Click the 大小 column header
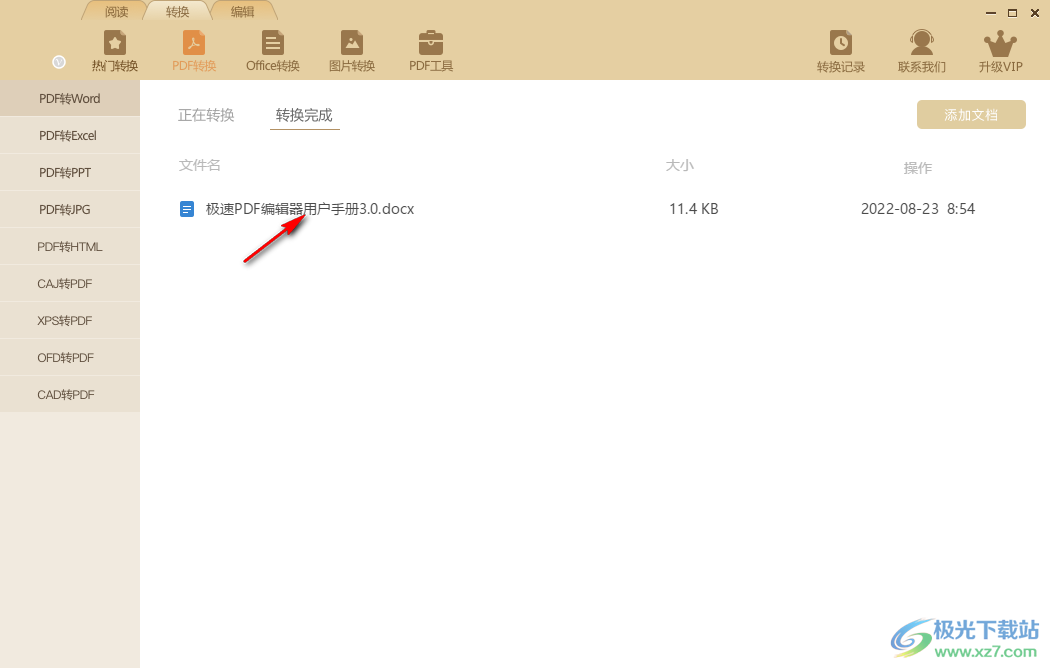Image resolution: width=1050 pixels, height=668 pixels. tap(680, 165)
